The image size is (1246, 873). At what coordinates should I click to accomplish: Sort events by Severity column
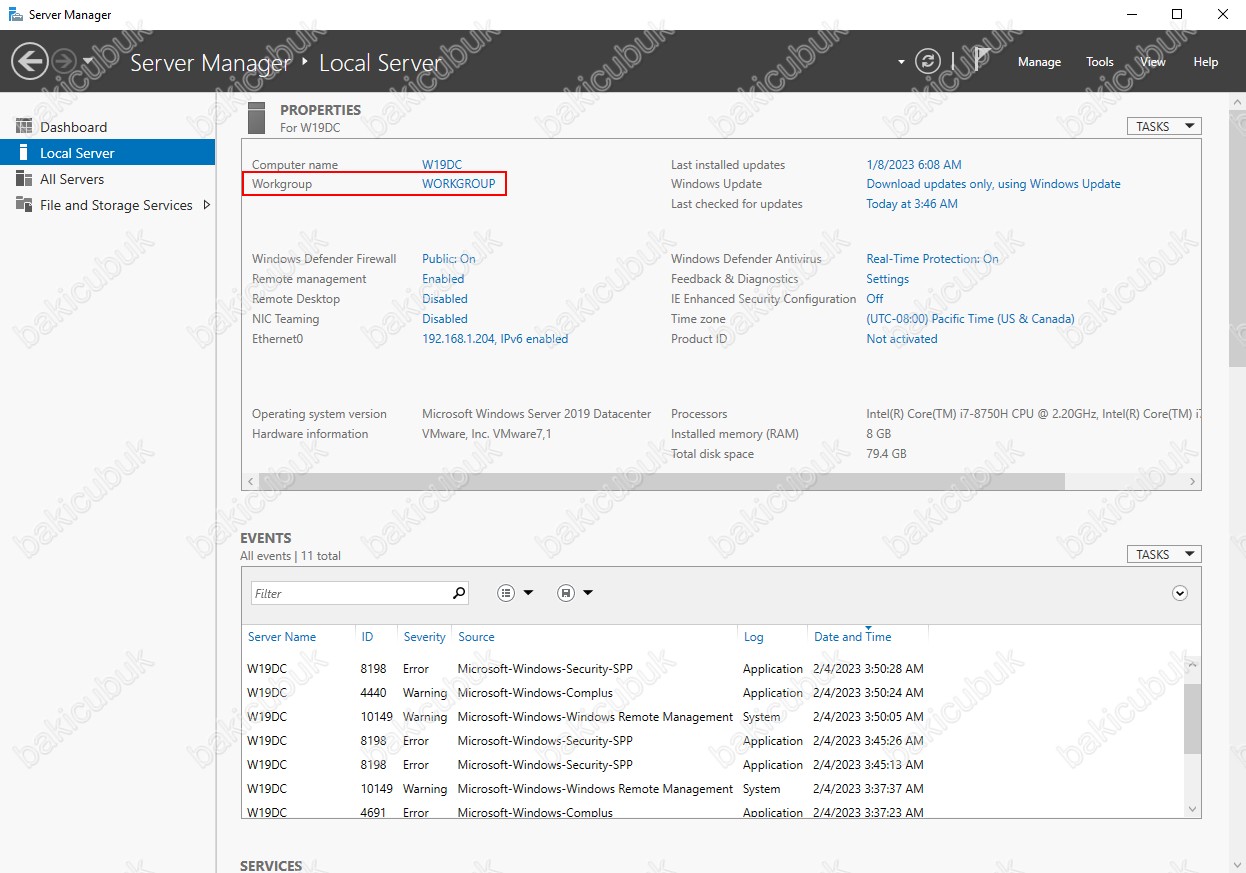424,637
